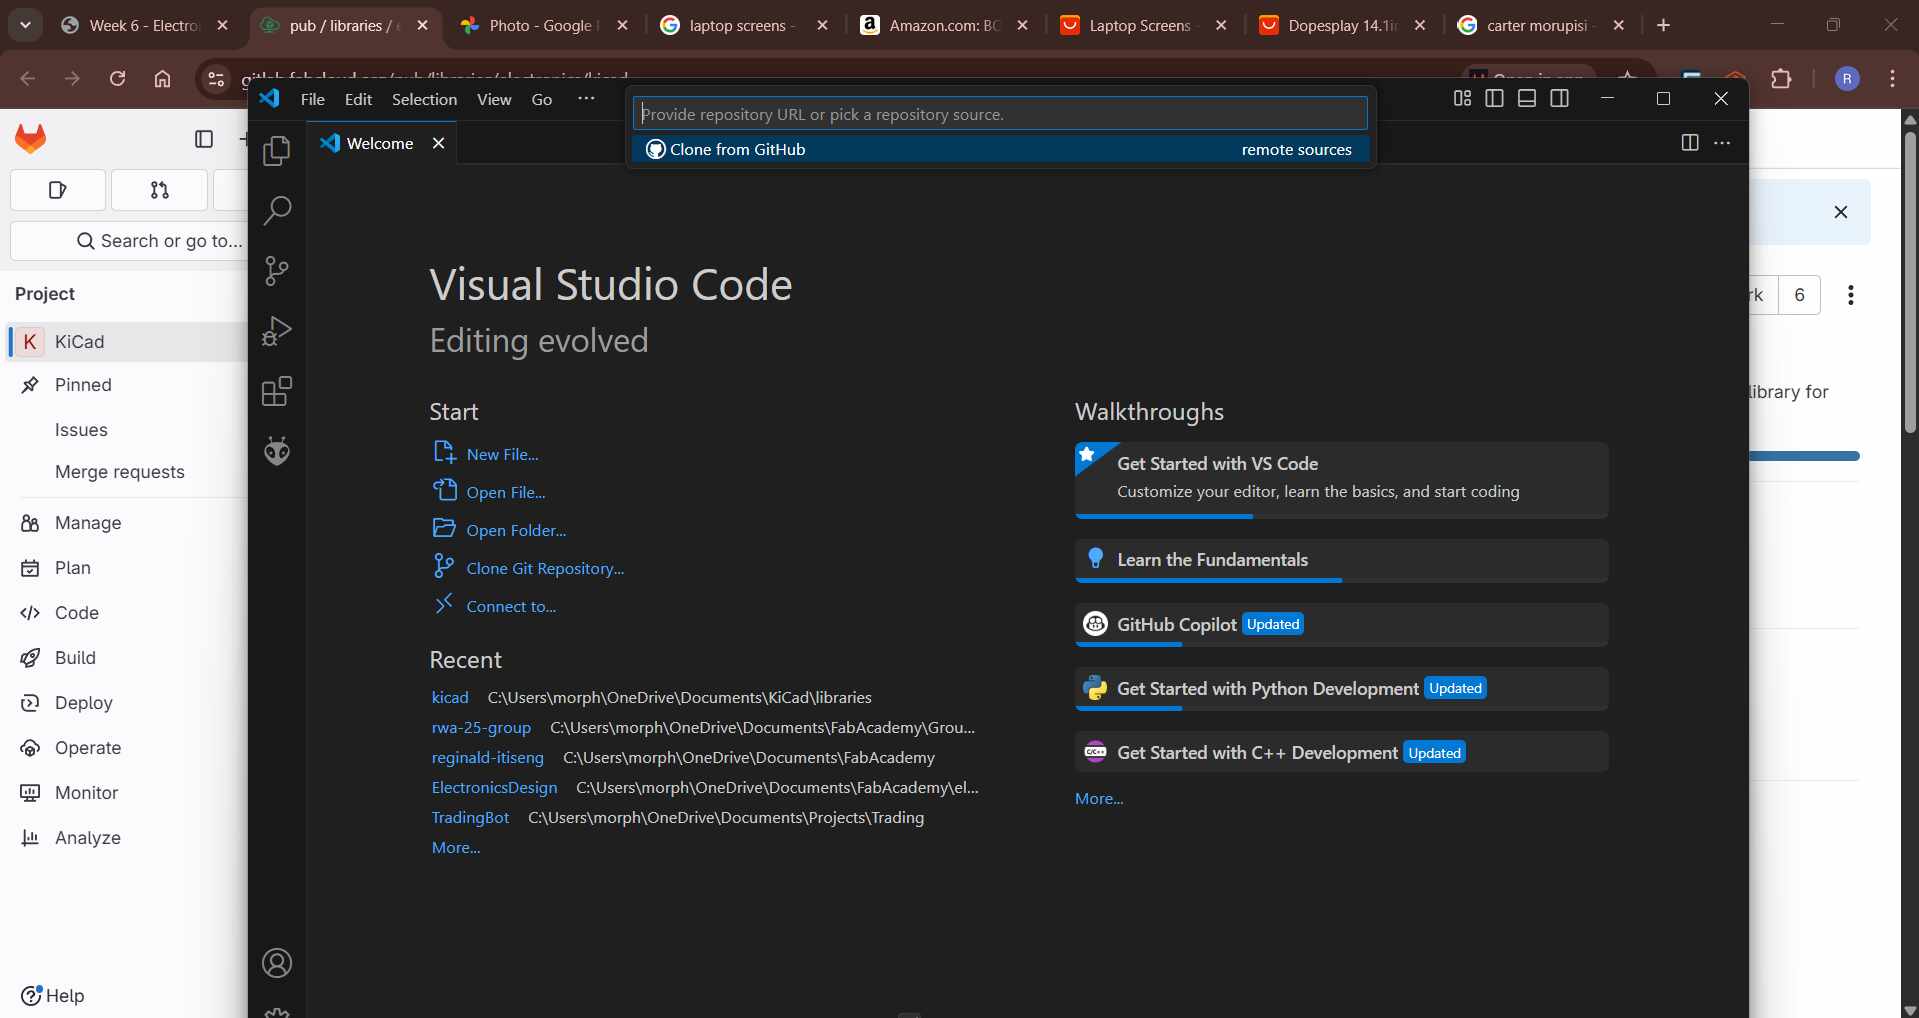
Task: Click the Clone Git Repository link
Action: pyautogui.click(x=544, y=567)
